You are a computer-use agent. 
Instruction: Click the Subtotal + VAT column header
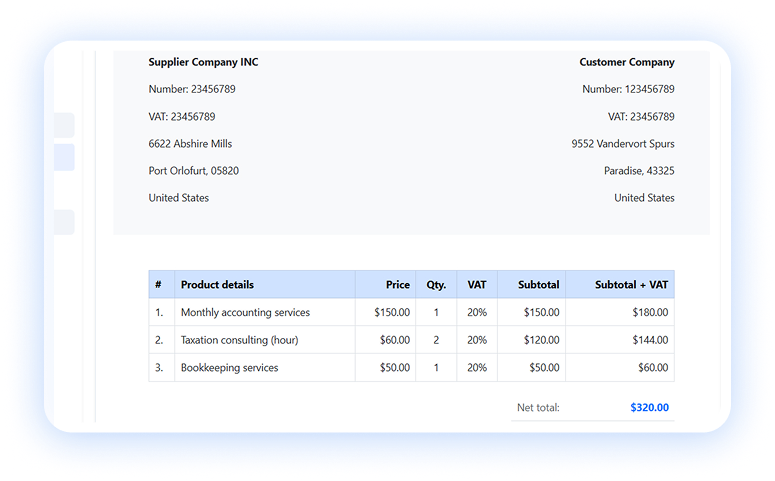pyautogui.click(x=631, y=285)
